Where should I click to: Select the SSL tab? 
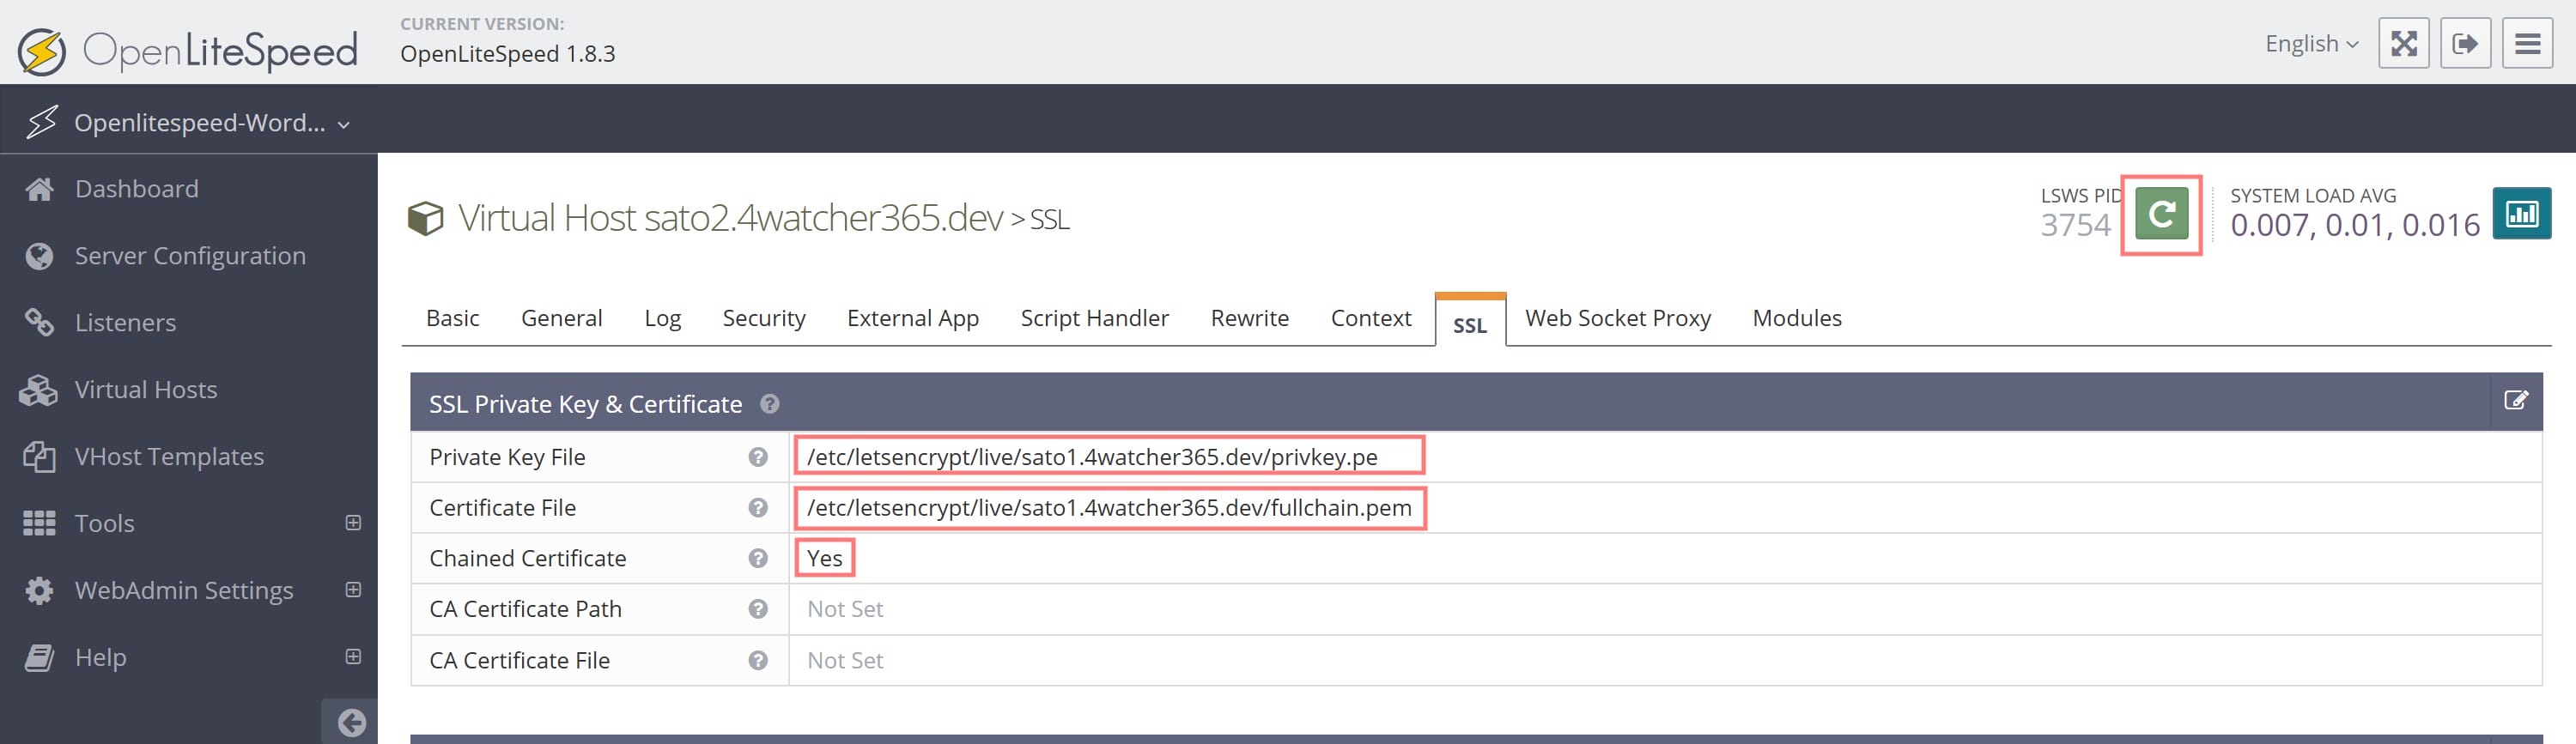[1470, 322]
